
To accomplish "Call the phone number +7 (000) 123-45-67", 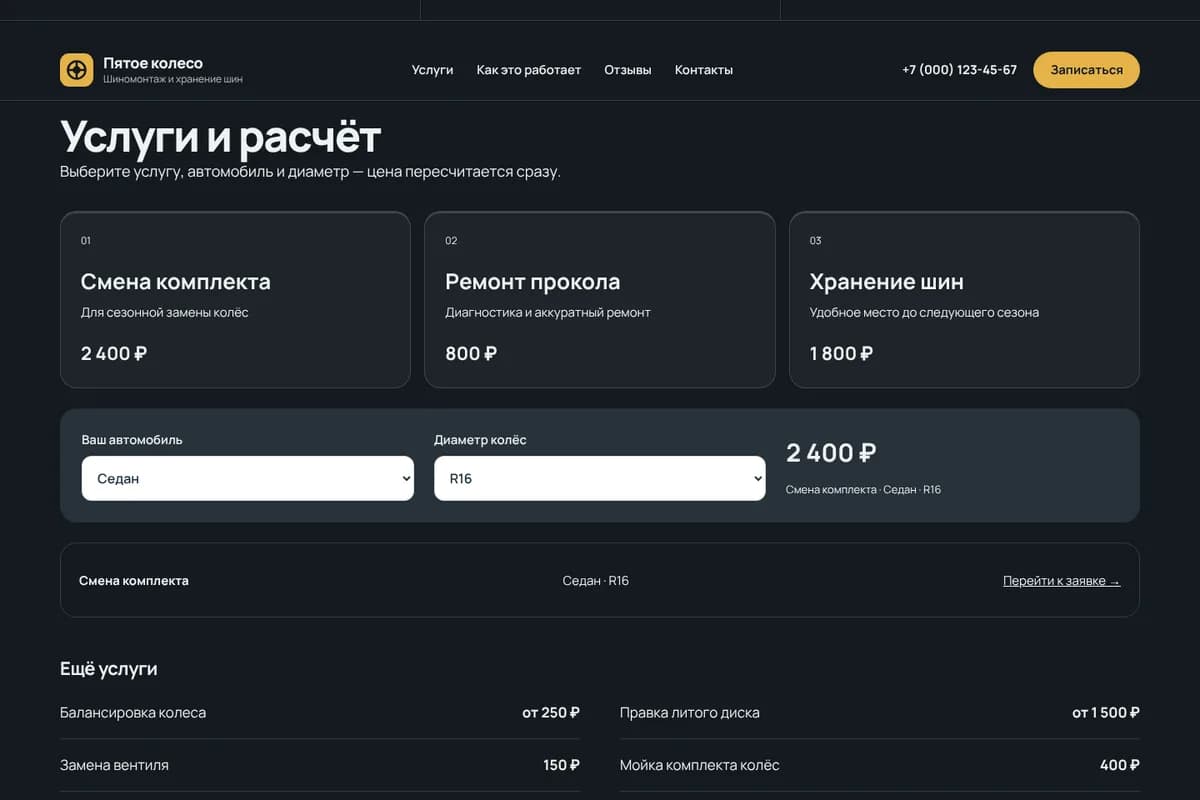I will point(959,70).
